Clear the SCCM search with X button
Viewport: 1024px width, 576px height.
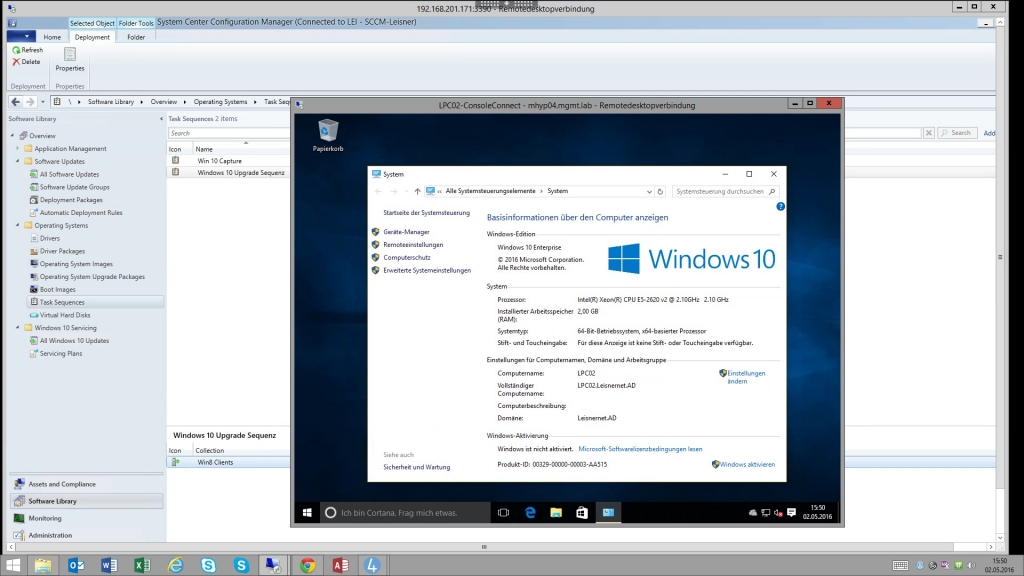pos(929,133)
